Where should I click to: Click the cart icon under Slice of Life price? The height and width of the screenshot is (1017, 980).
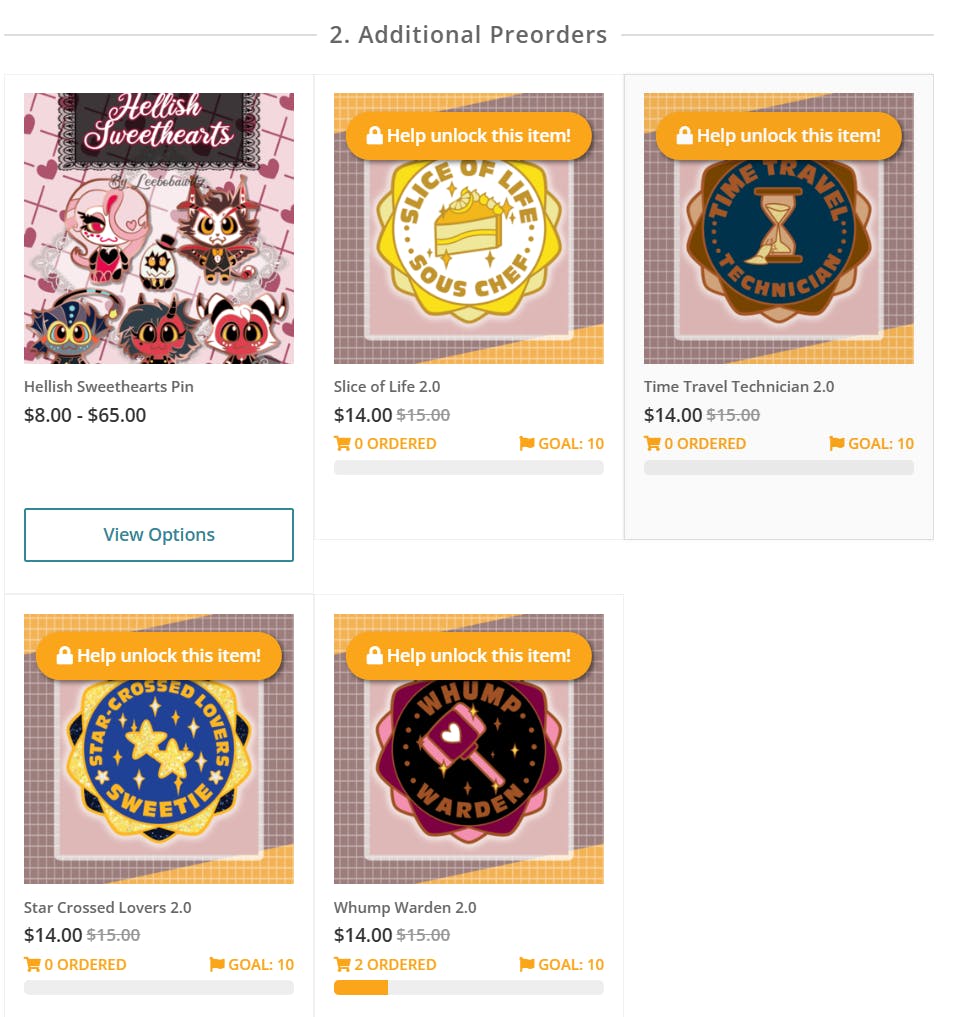pyautogui.click(x=342, y=444)
